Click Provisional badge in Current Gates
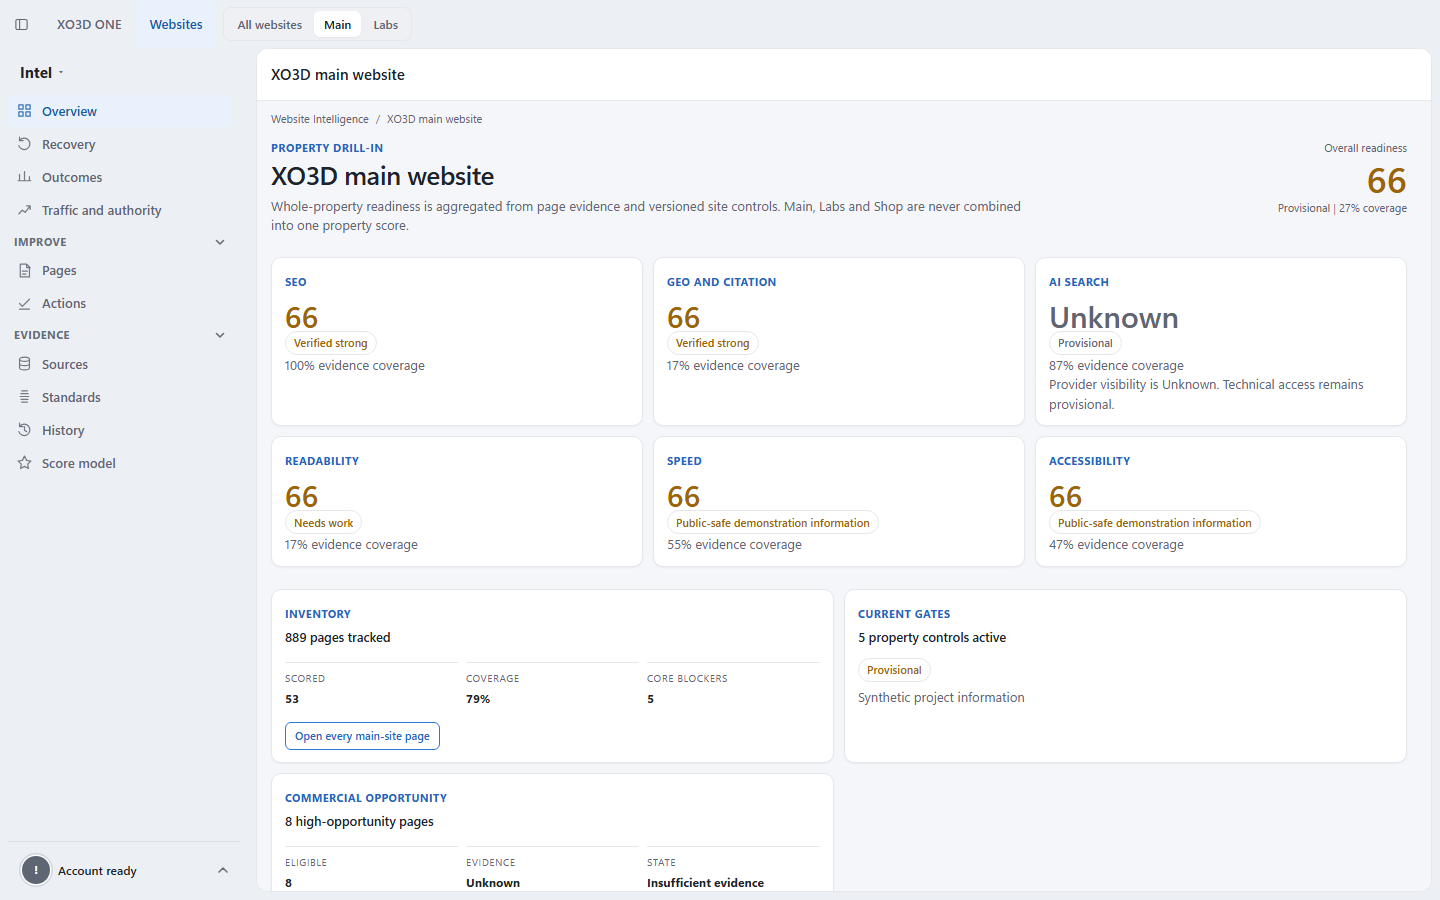Viewport: 1440px width, 900px height. (x=894, y=670)
